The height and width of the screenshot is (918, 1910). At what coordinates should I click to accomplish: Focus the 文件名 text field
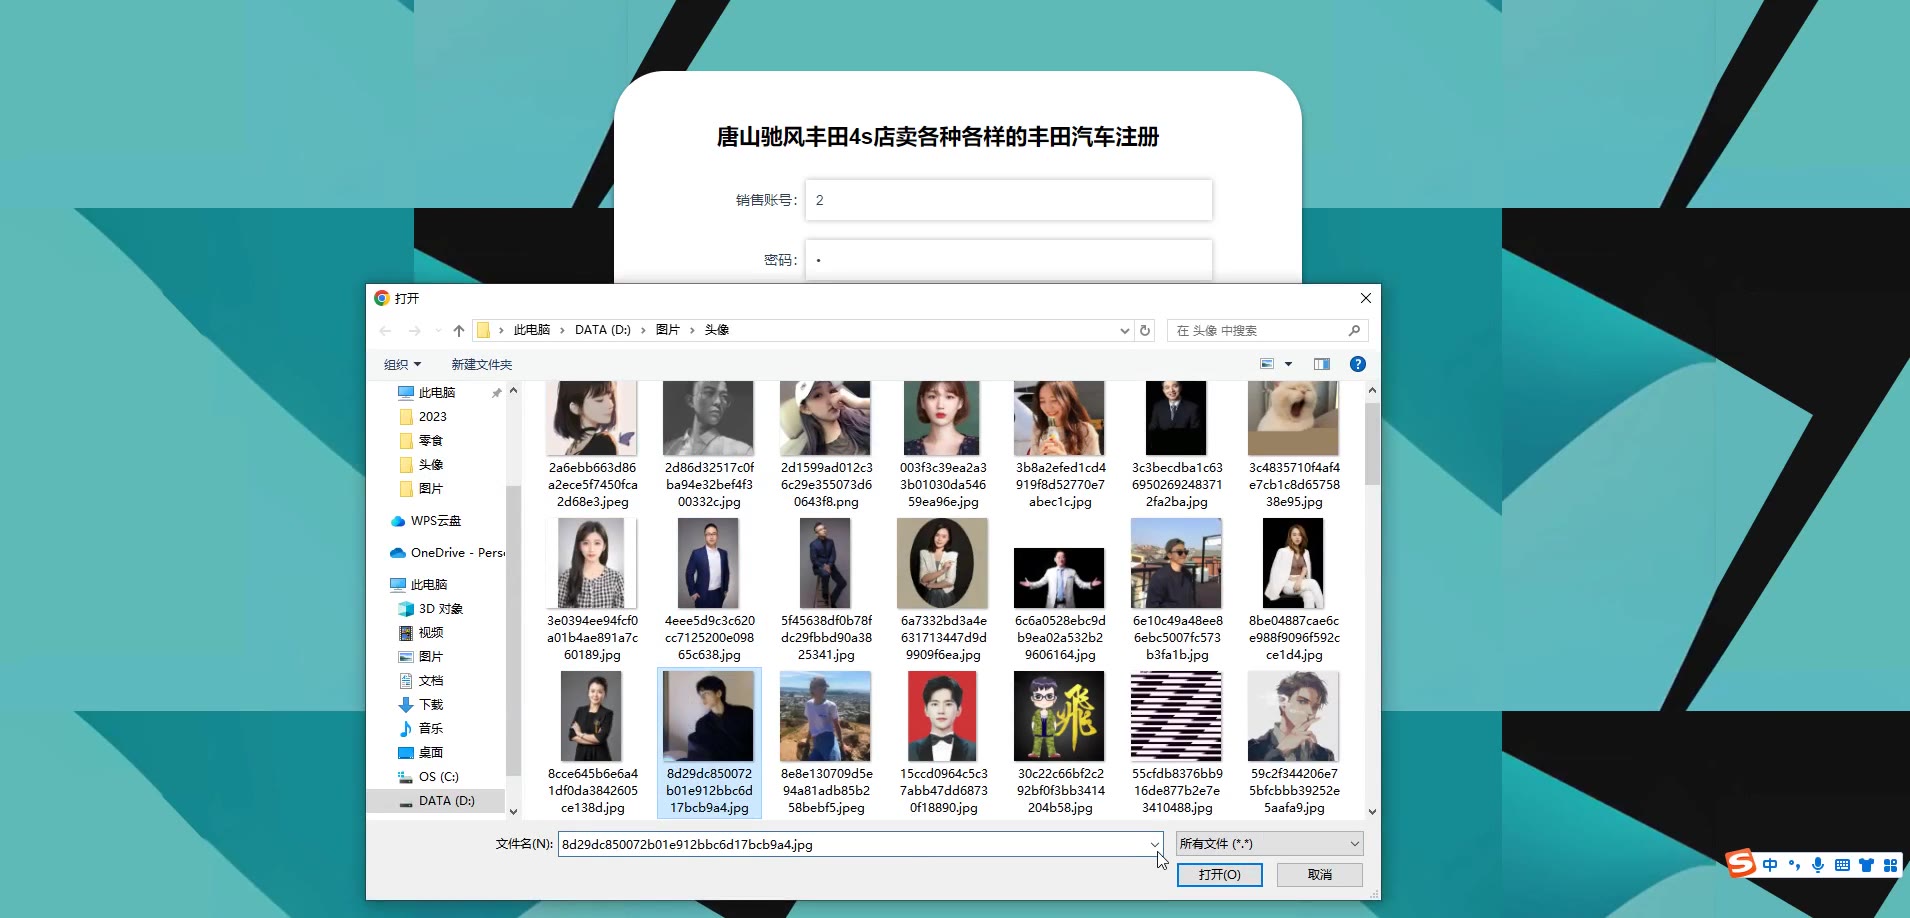[852, 845]
